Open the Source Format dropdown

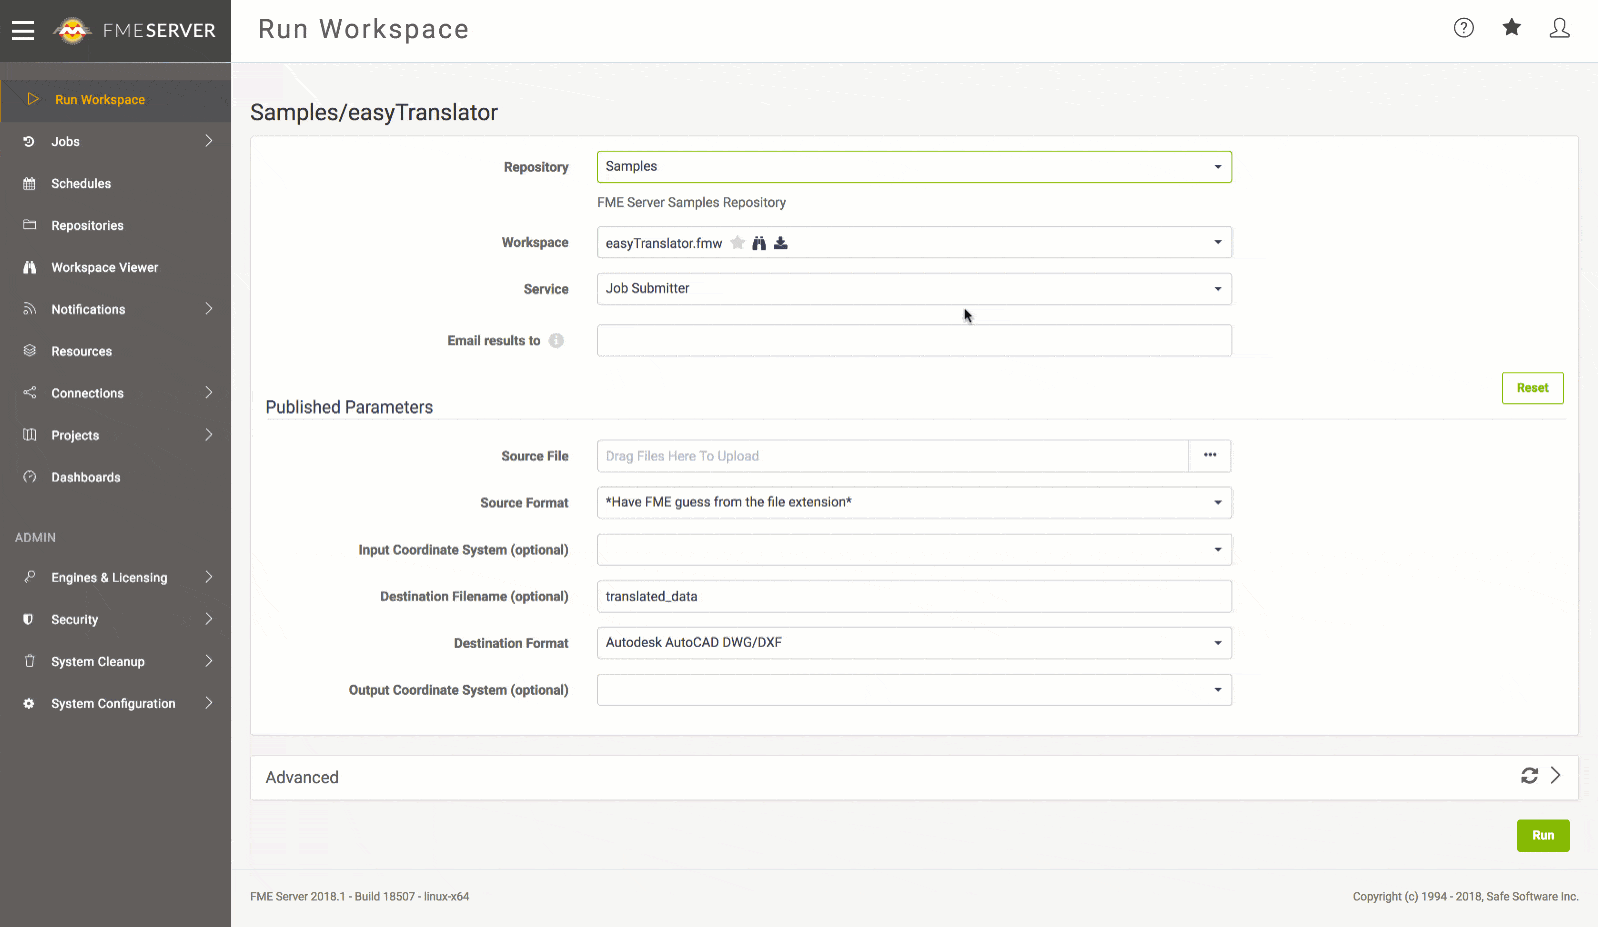(914, 503)
